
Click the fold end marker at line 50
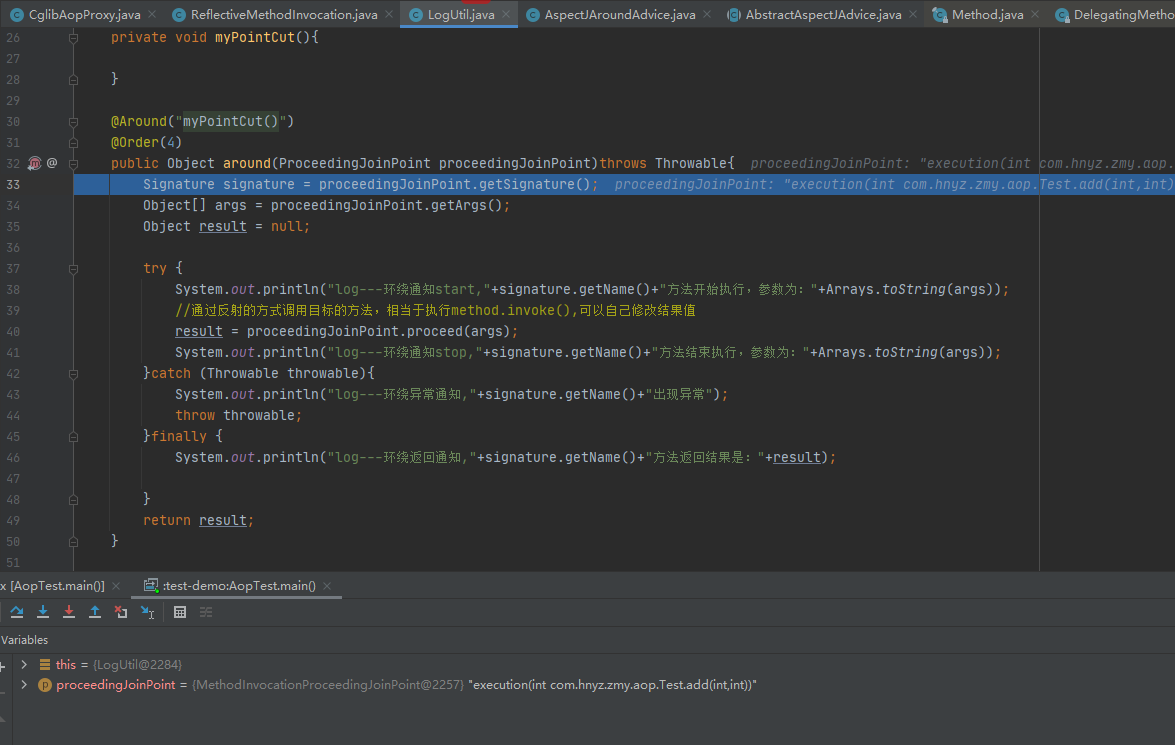pos(73,541)
